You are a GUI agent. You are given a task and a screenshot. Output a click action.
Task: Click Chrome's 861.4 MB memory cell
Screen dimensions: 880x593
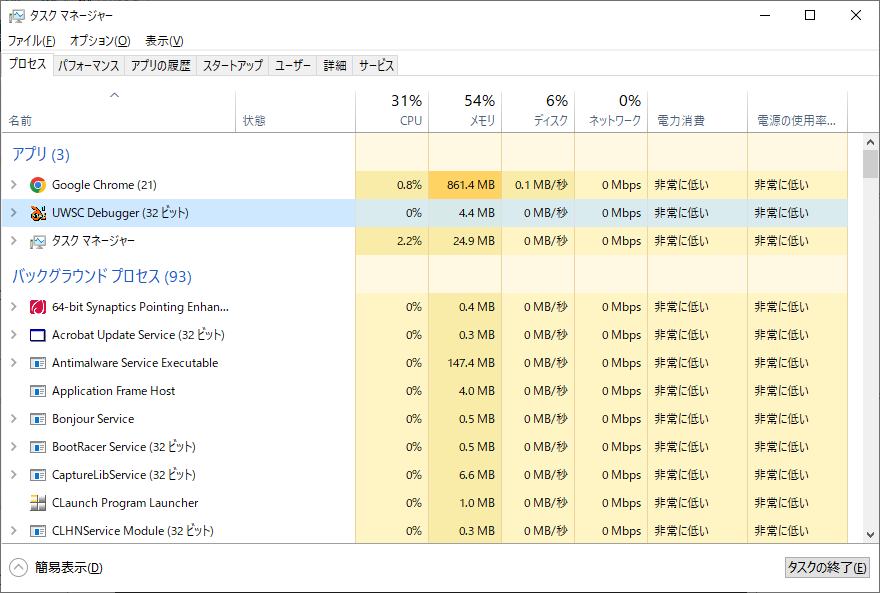pos(465,185)
